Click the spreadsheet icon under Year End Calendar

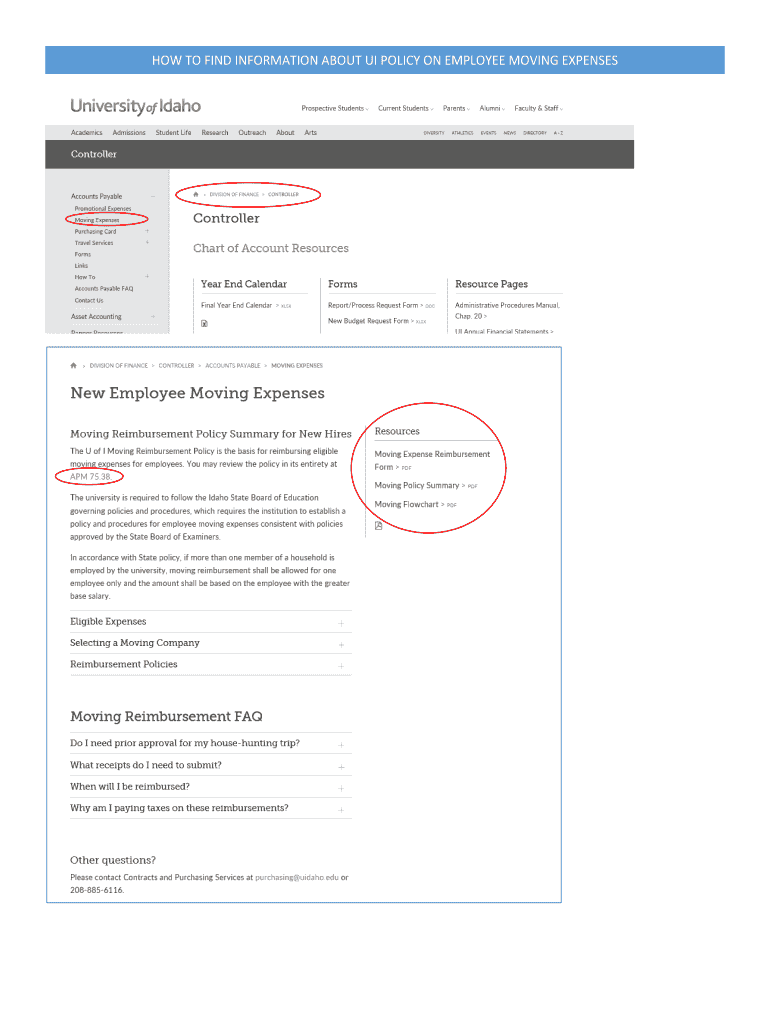204,323
